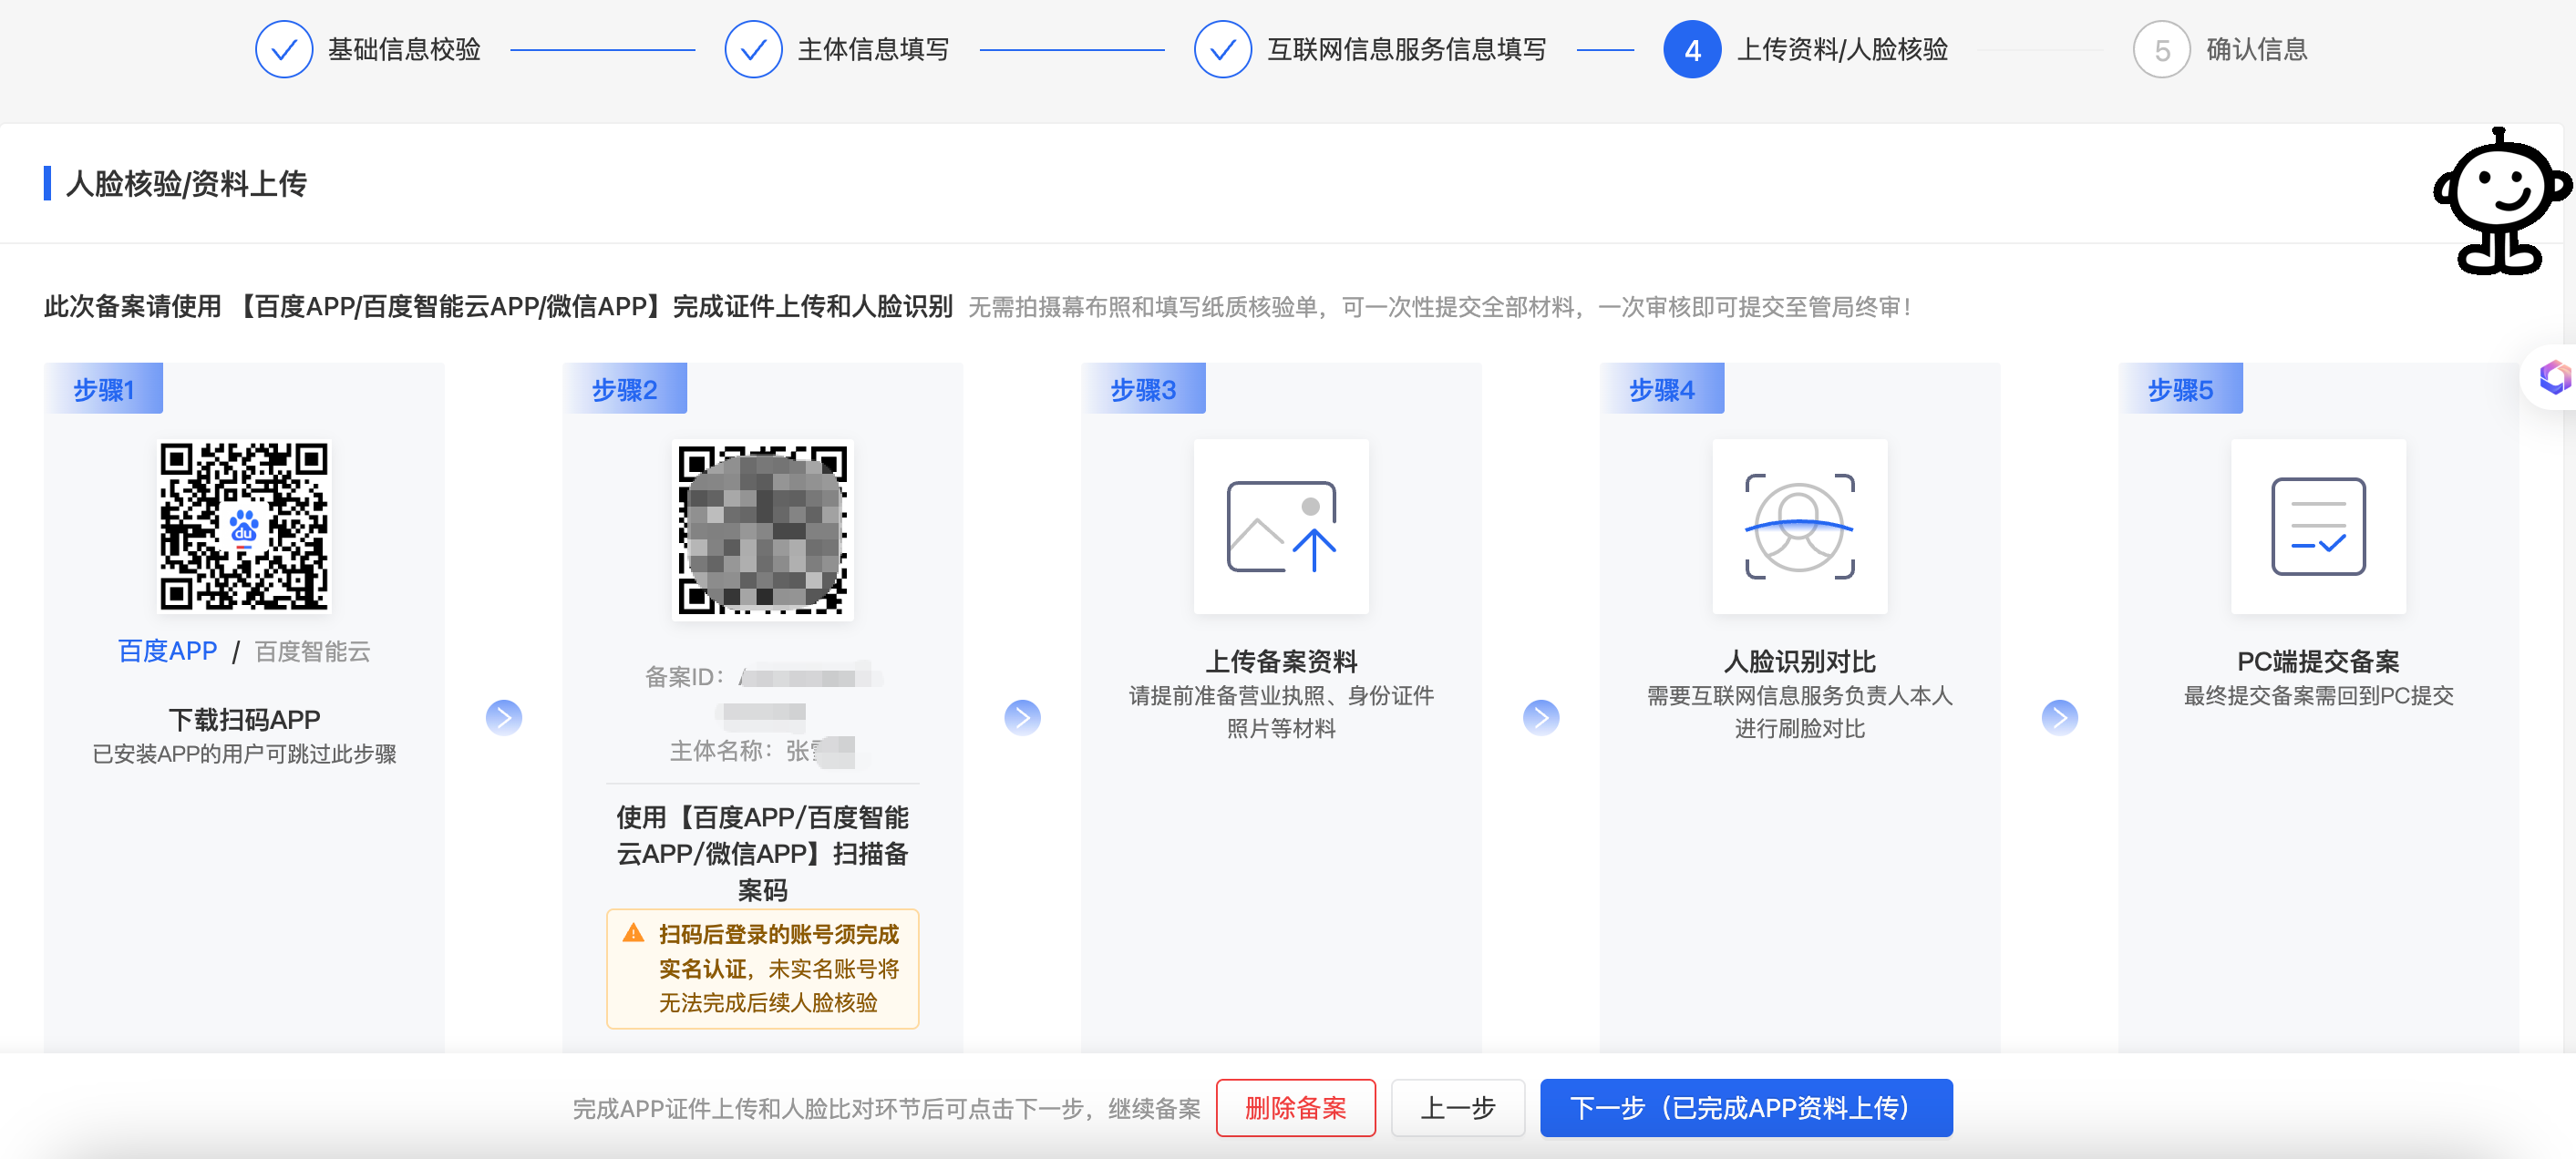Image resolution: width=2576 pixels, height=1159 pixels.
Task: Click the 上一步 button
Action: [x=1457, y=1107]
